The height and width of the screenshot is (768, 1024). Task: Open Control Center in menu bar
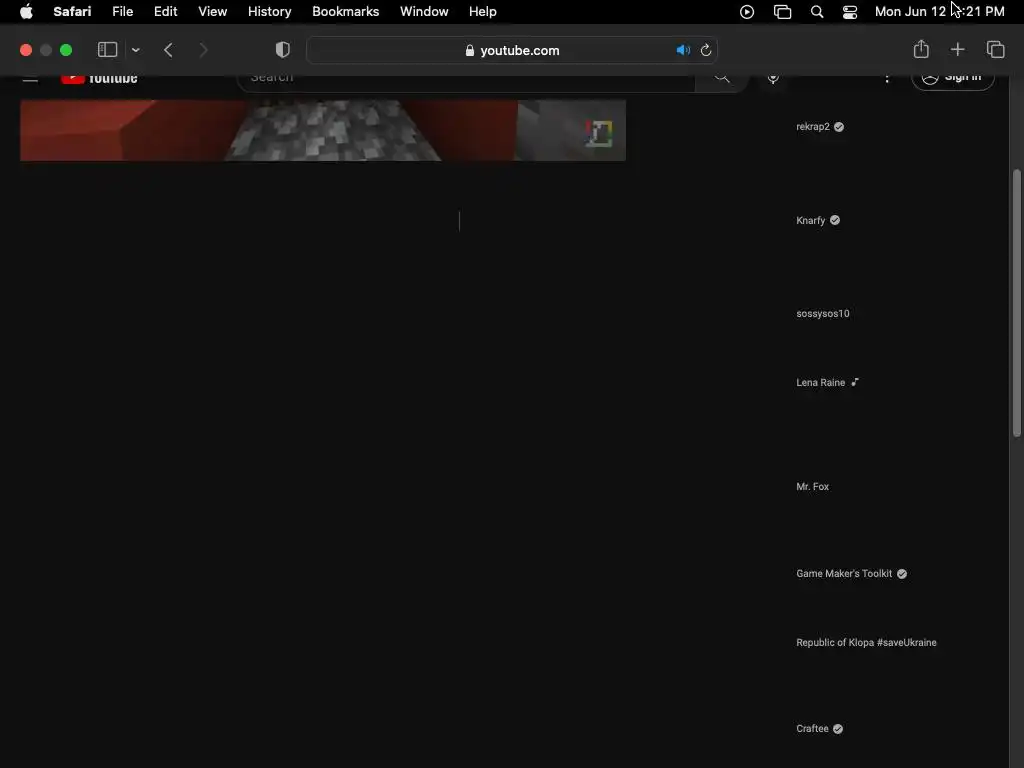click(x=850, y=12)
